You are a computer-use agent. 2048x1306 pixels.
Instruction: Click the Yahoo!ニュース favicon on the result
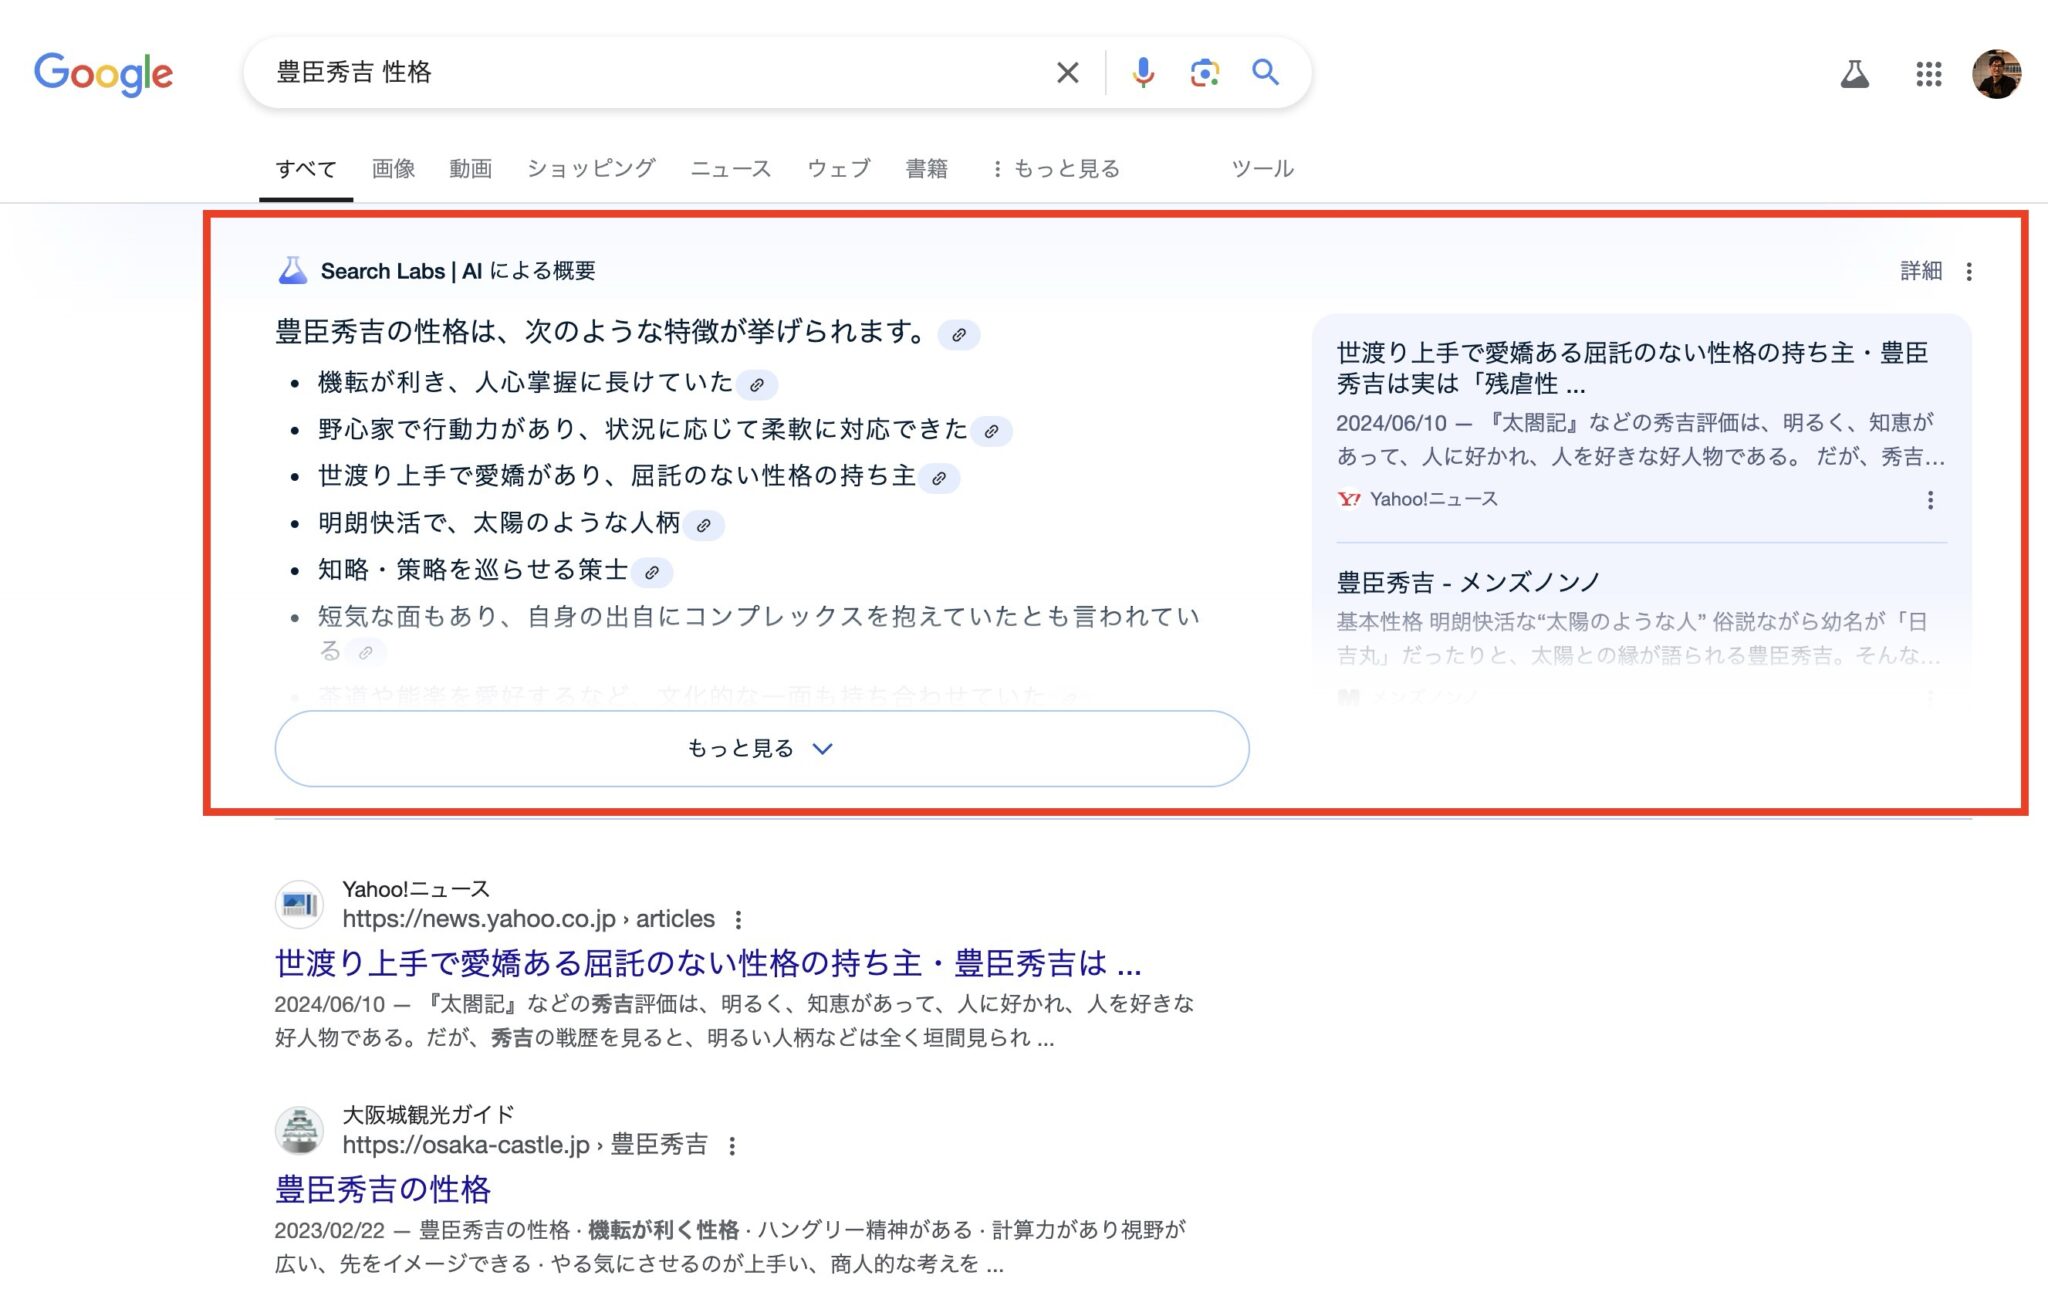[x=300, y=903]
